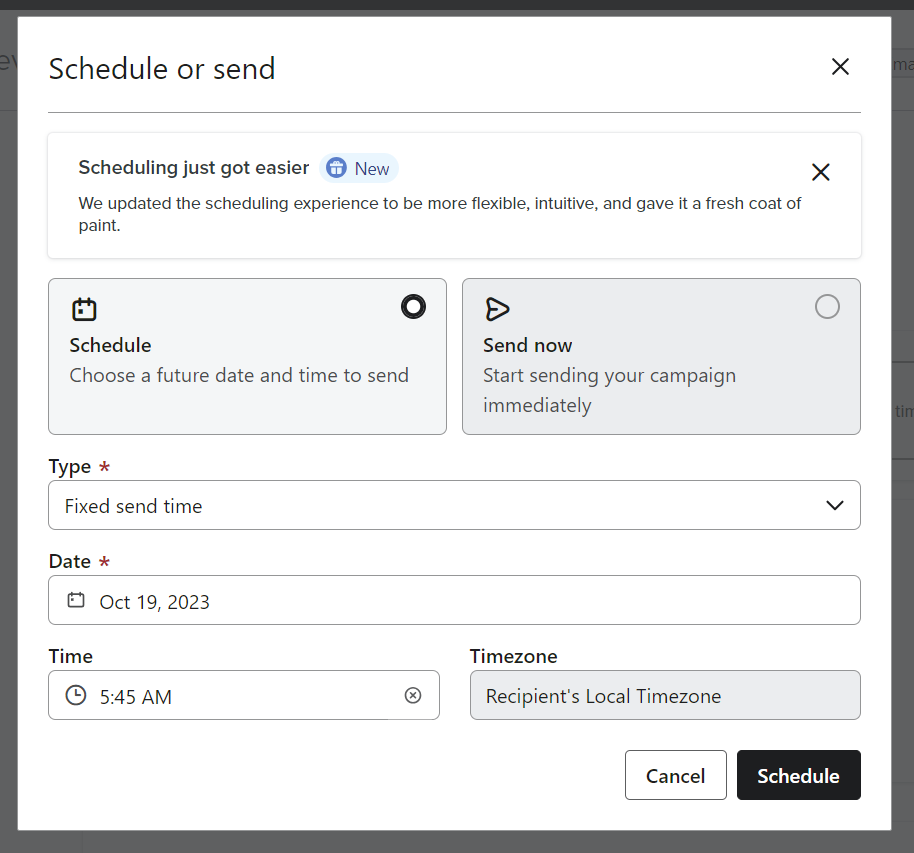
Task: Click the calendar icon on Schedule card
Action: point(84,309)
